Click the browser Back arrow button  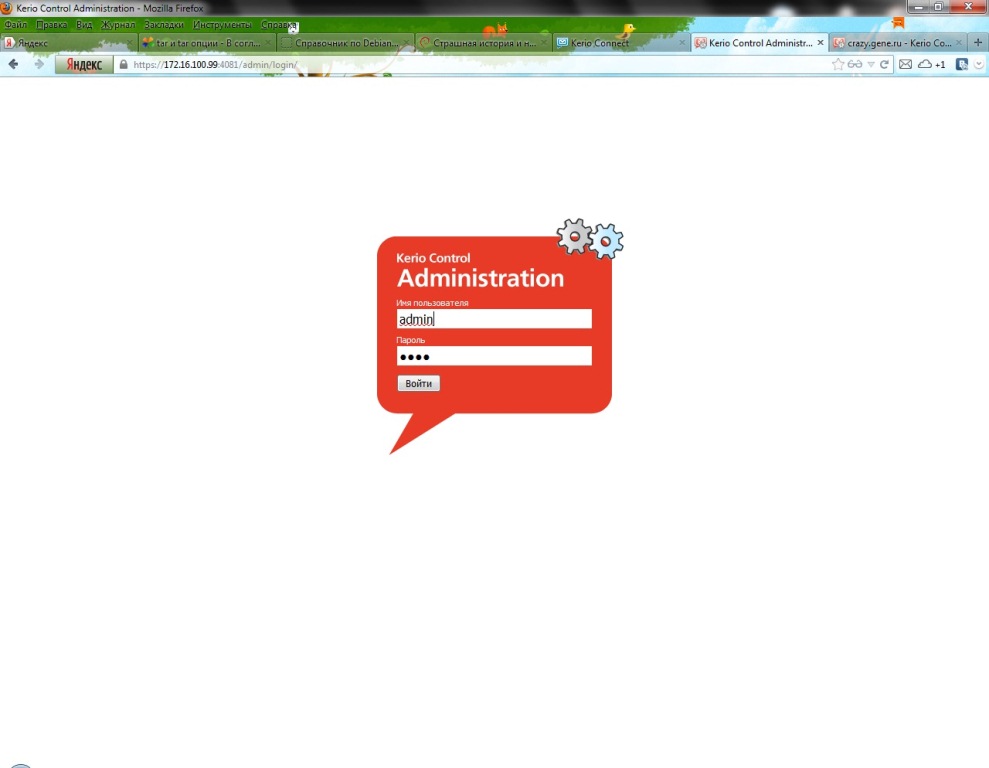coord(14,64)
